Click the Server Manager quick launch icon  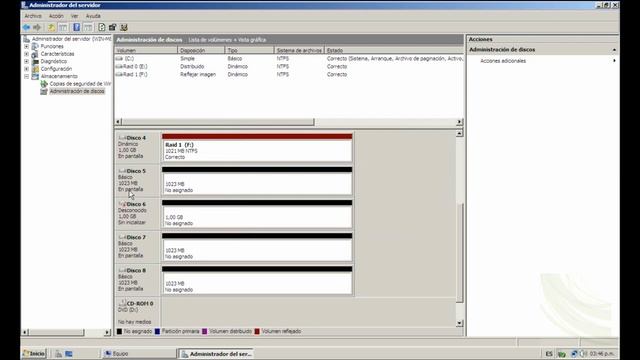point(58,354)
